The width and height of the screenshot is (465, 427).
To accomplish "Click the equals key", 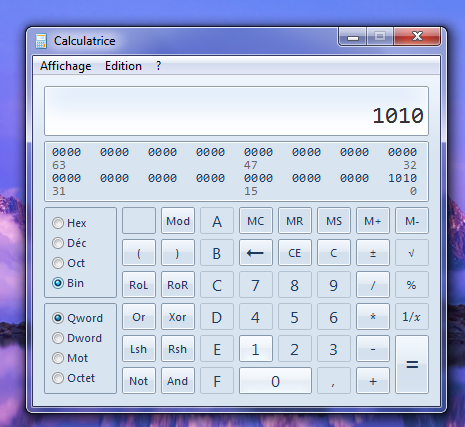I will click(x=412, y=364).
